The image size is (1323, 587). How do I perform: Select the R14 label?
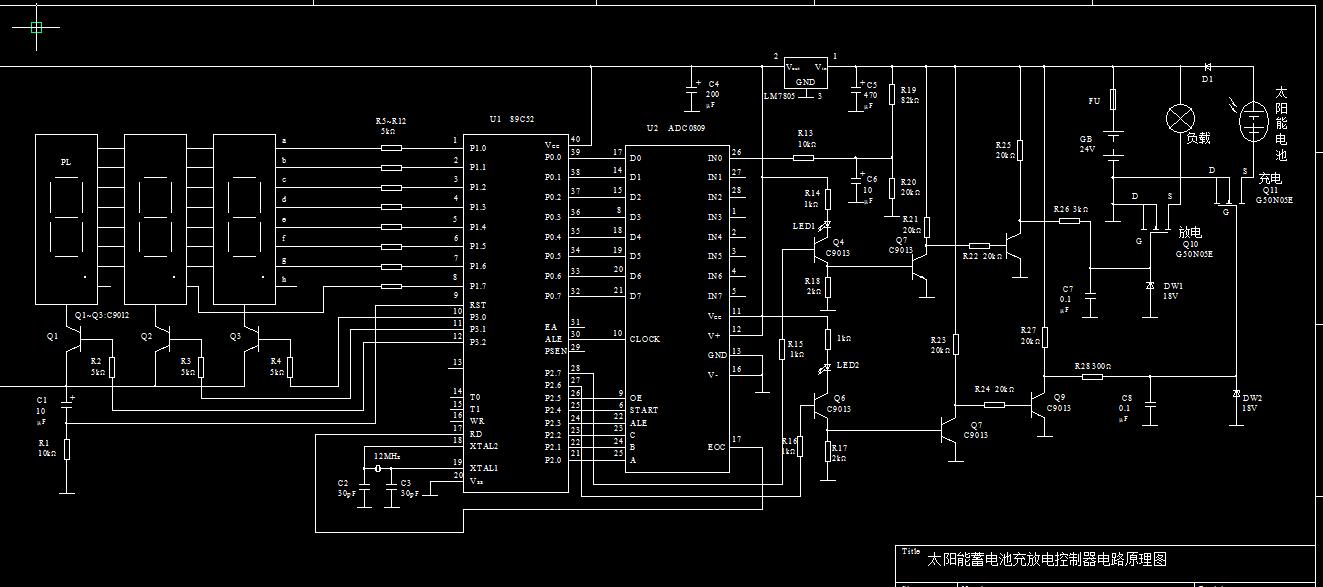pyautogui.click(x=812, y=193)
